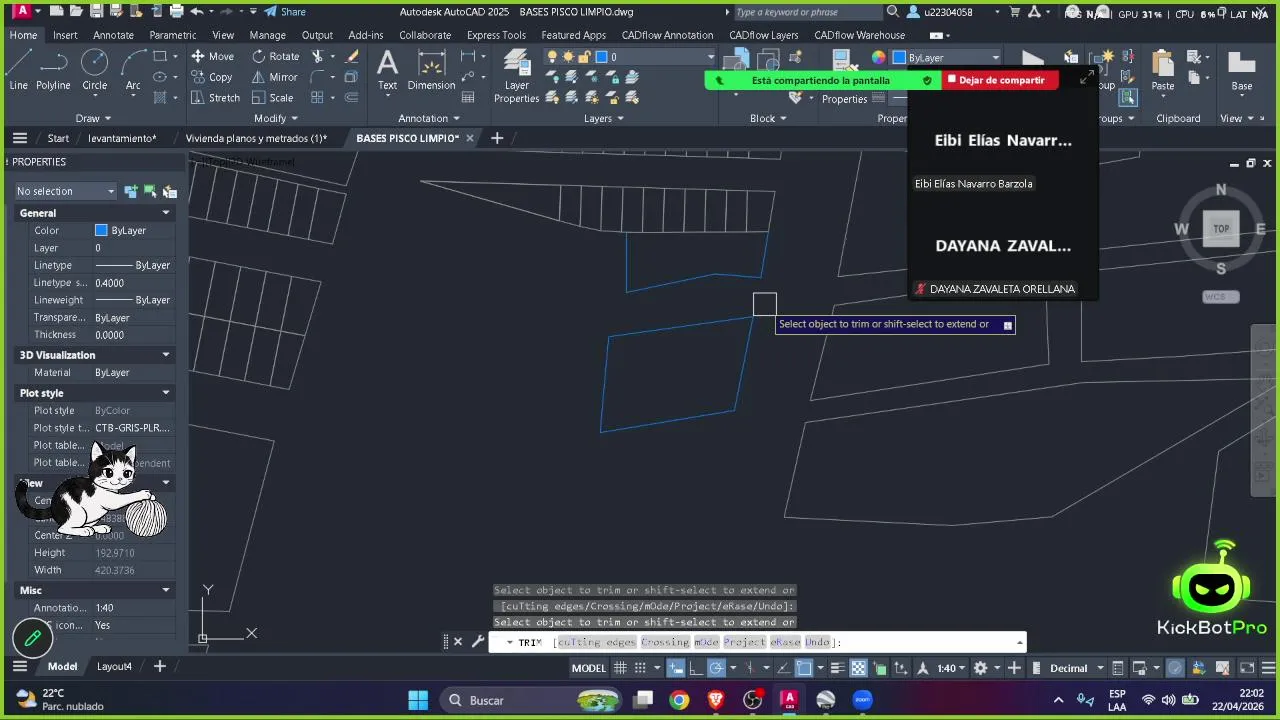Toggle Ortho mode in status bar

point(696,668)
